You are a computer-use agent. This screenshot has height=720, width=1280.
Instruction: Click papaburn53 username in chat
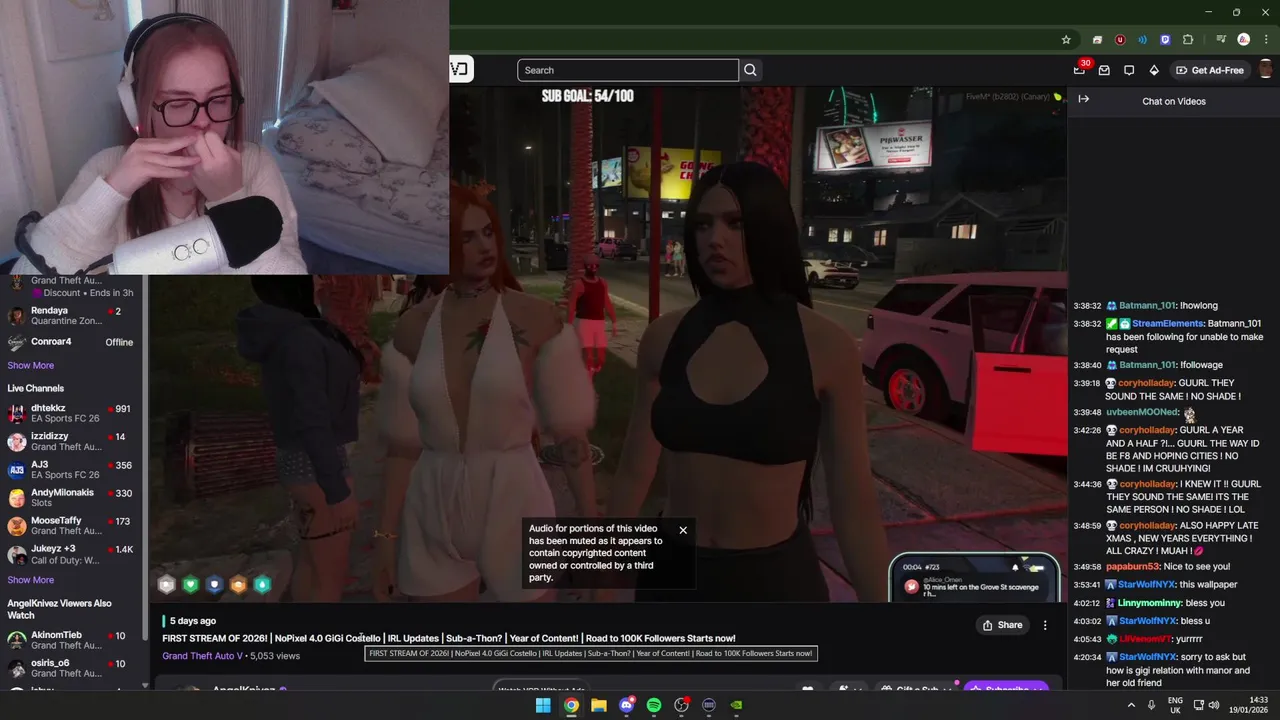coord(1132,566)
